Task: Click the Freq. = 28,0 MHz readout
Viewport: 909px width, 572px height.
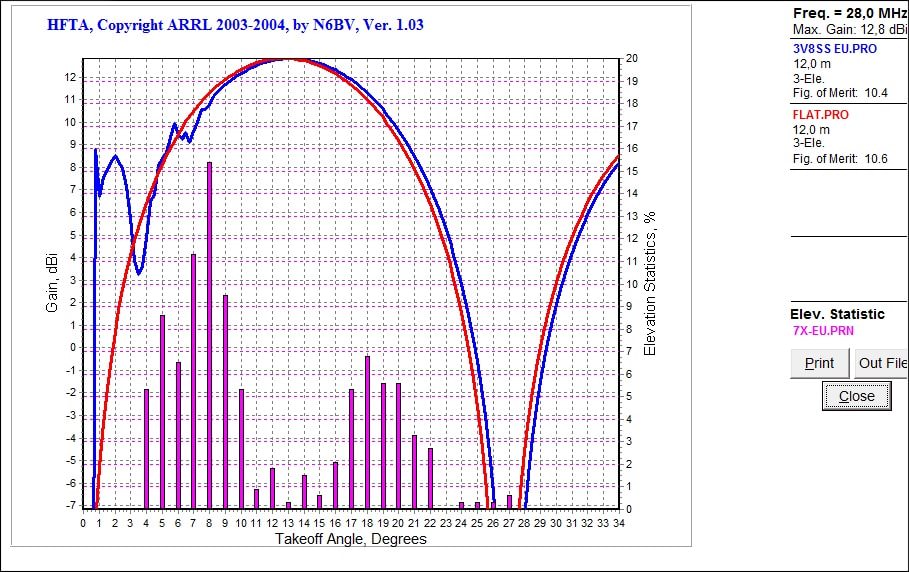Action: tap(849, 13)
